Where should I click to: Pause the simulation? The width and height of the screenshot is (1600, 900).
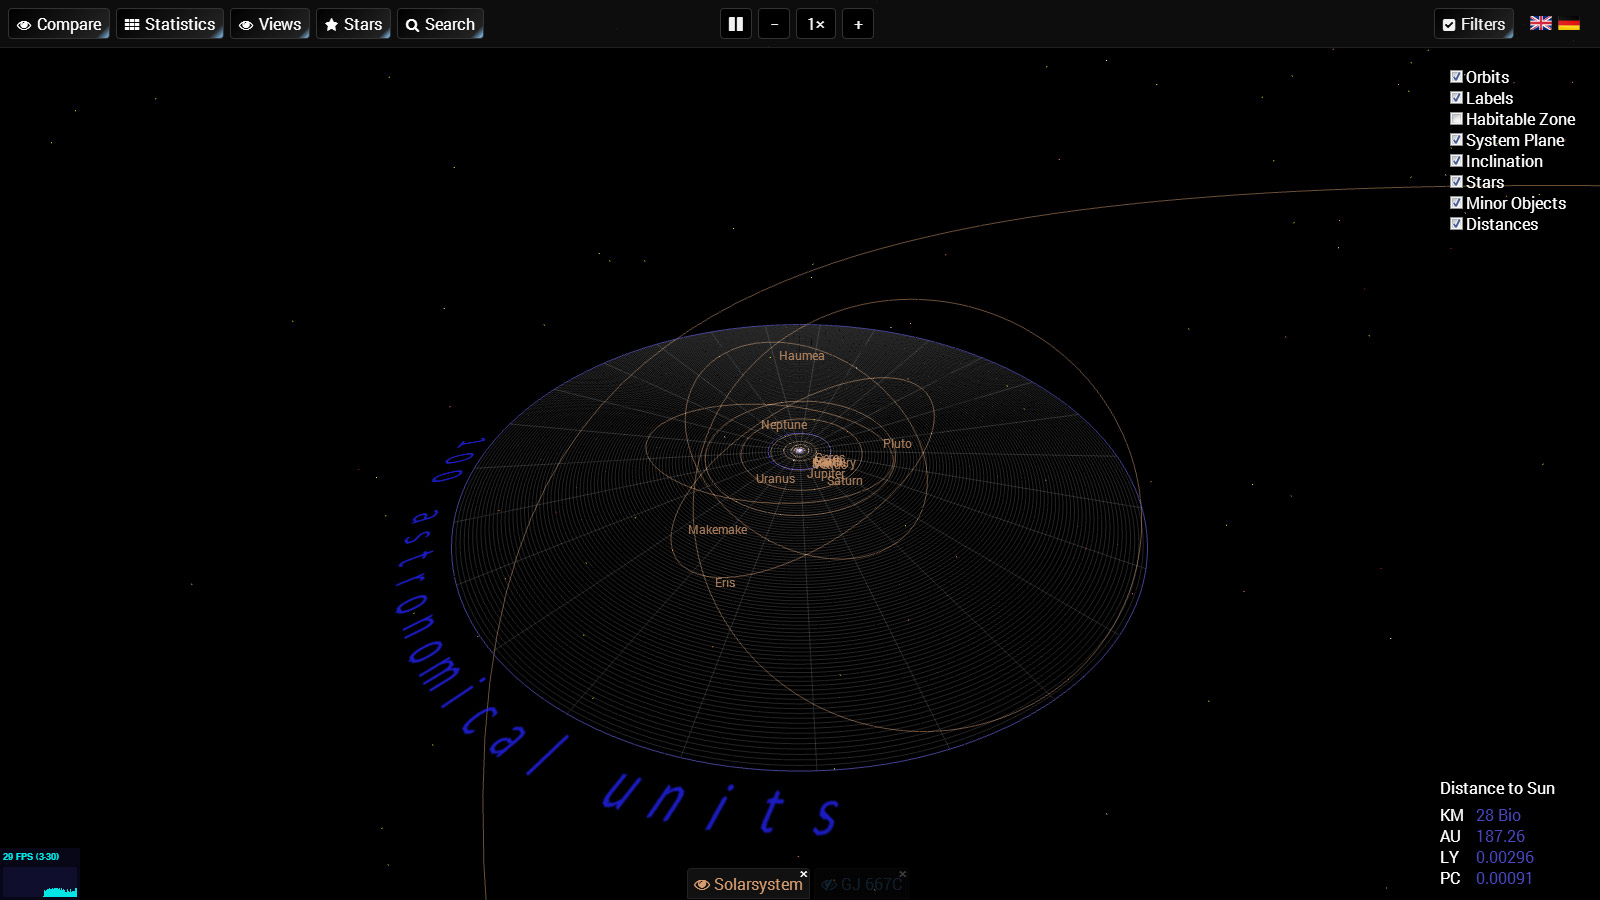pos(736,24)
